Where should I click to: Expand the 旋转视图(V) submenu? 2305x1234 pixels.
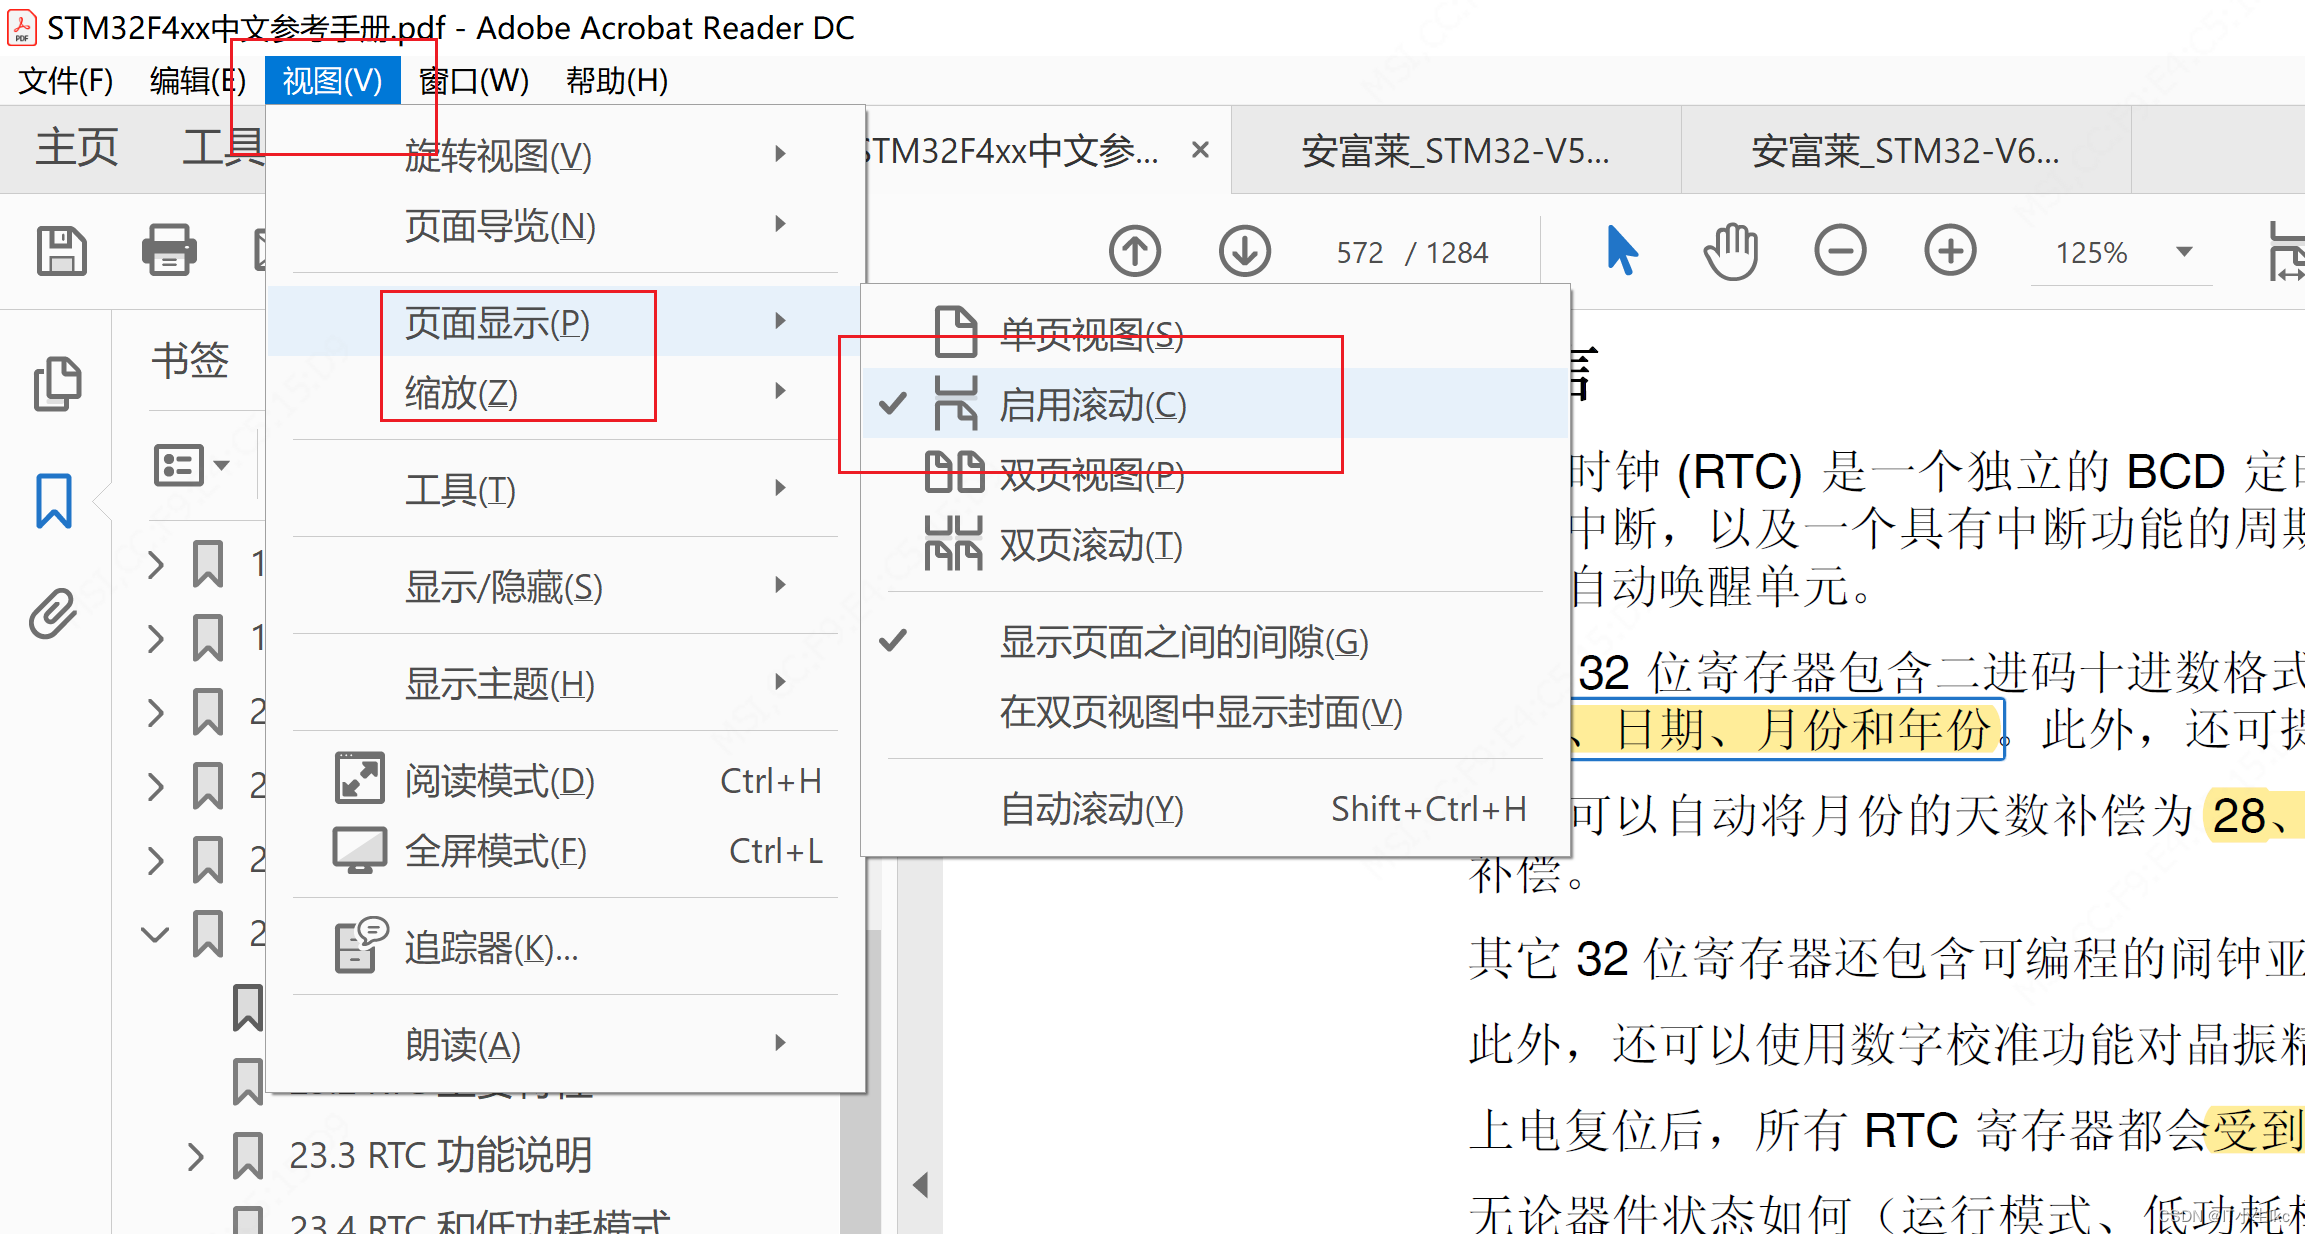pyautogui.click(x=566, y=155)
